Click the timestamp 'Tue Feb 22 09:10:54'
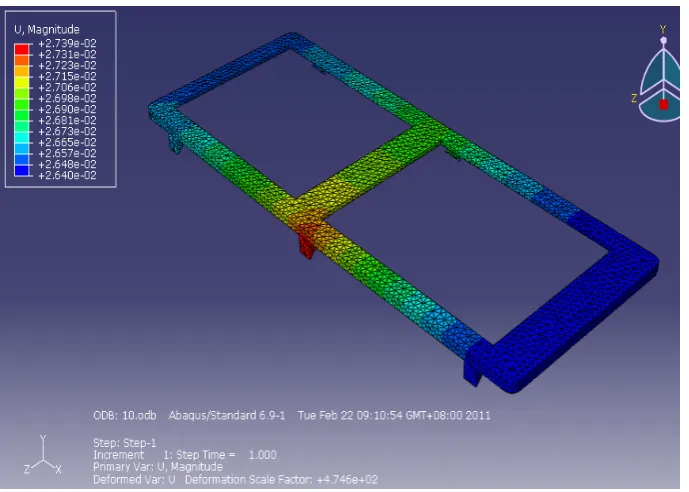Viewport: 689px width, 492px height. pos(347,415)
